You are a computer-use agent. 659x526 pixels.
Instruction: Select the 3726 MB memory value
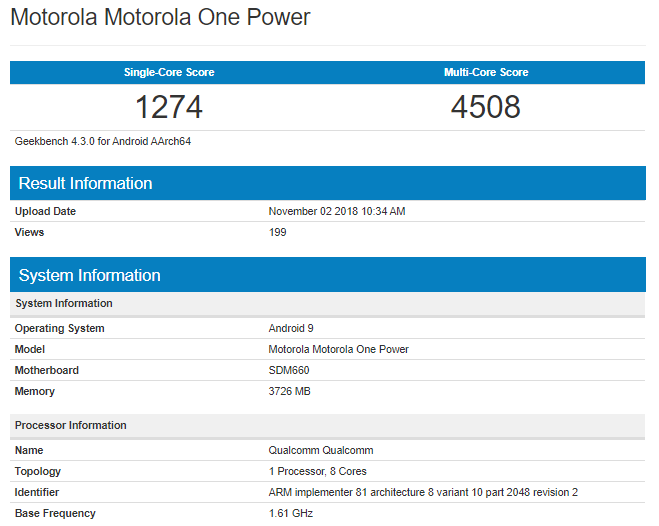[x=289, y=392]
